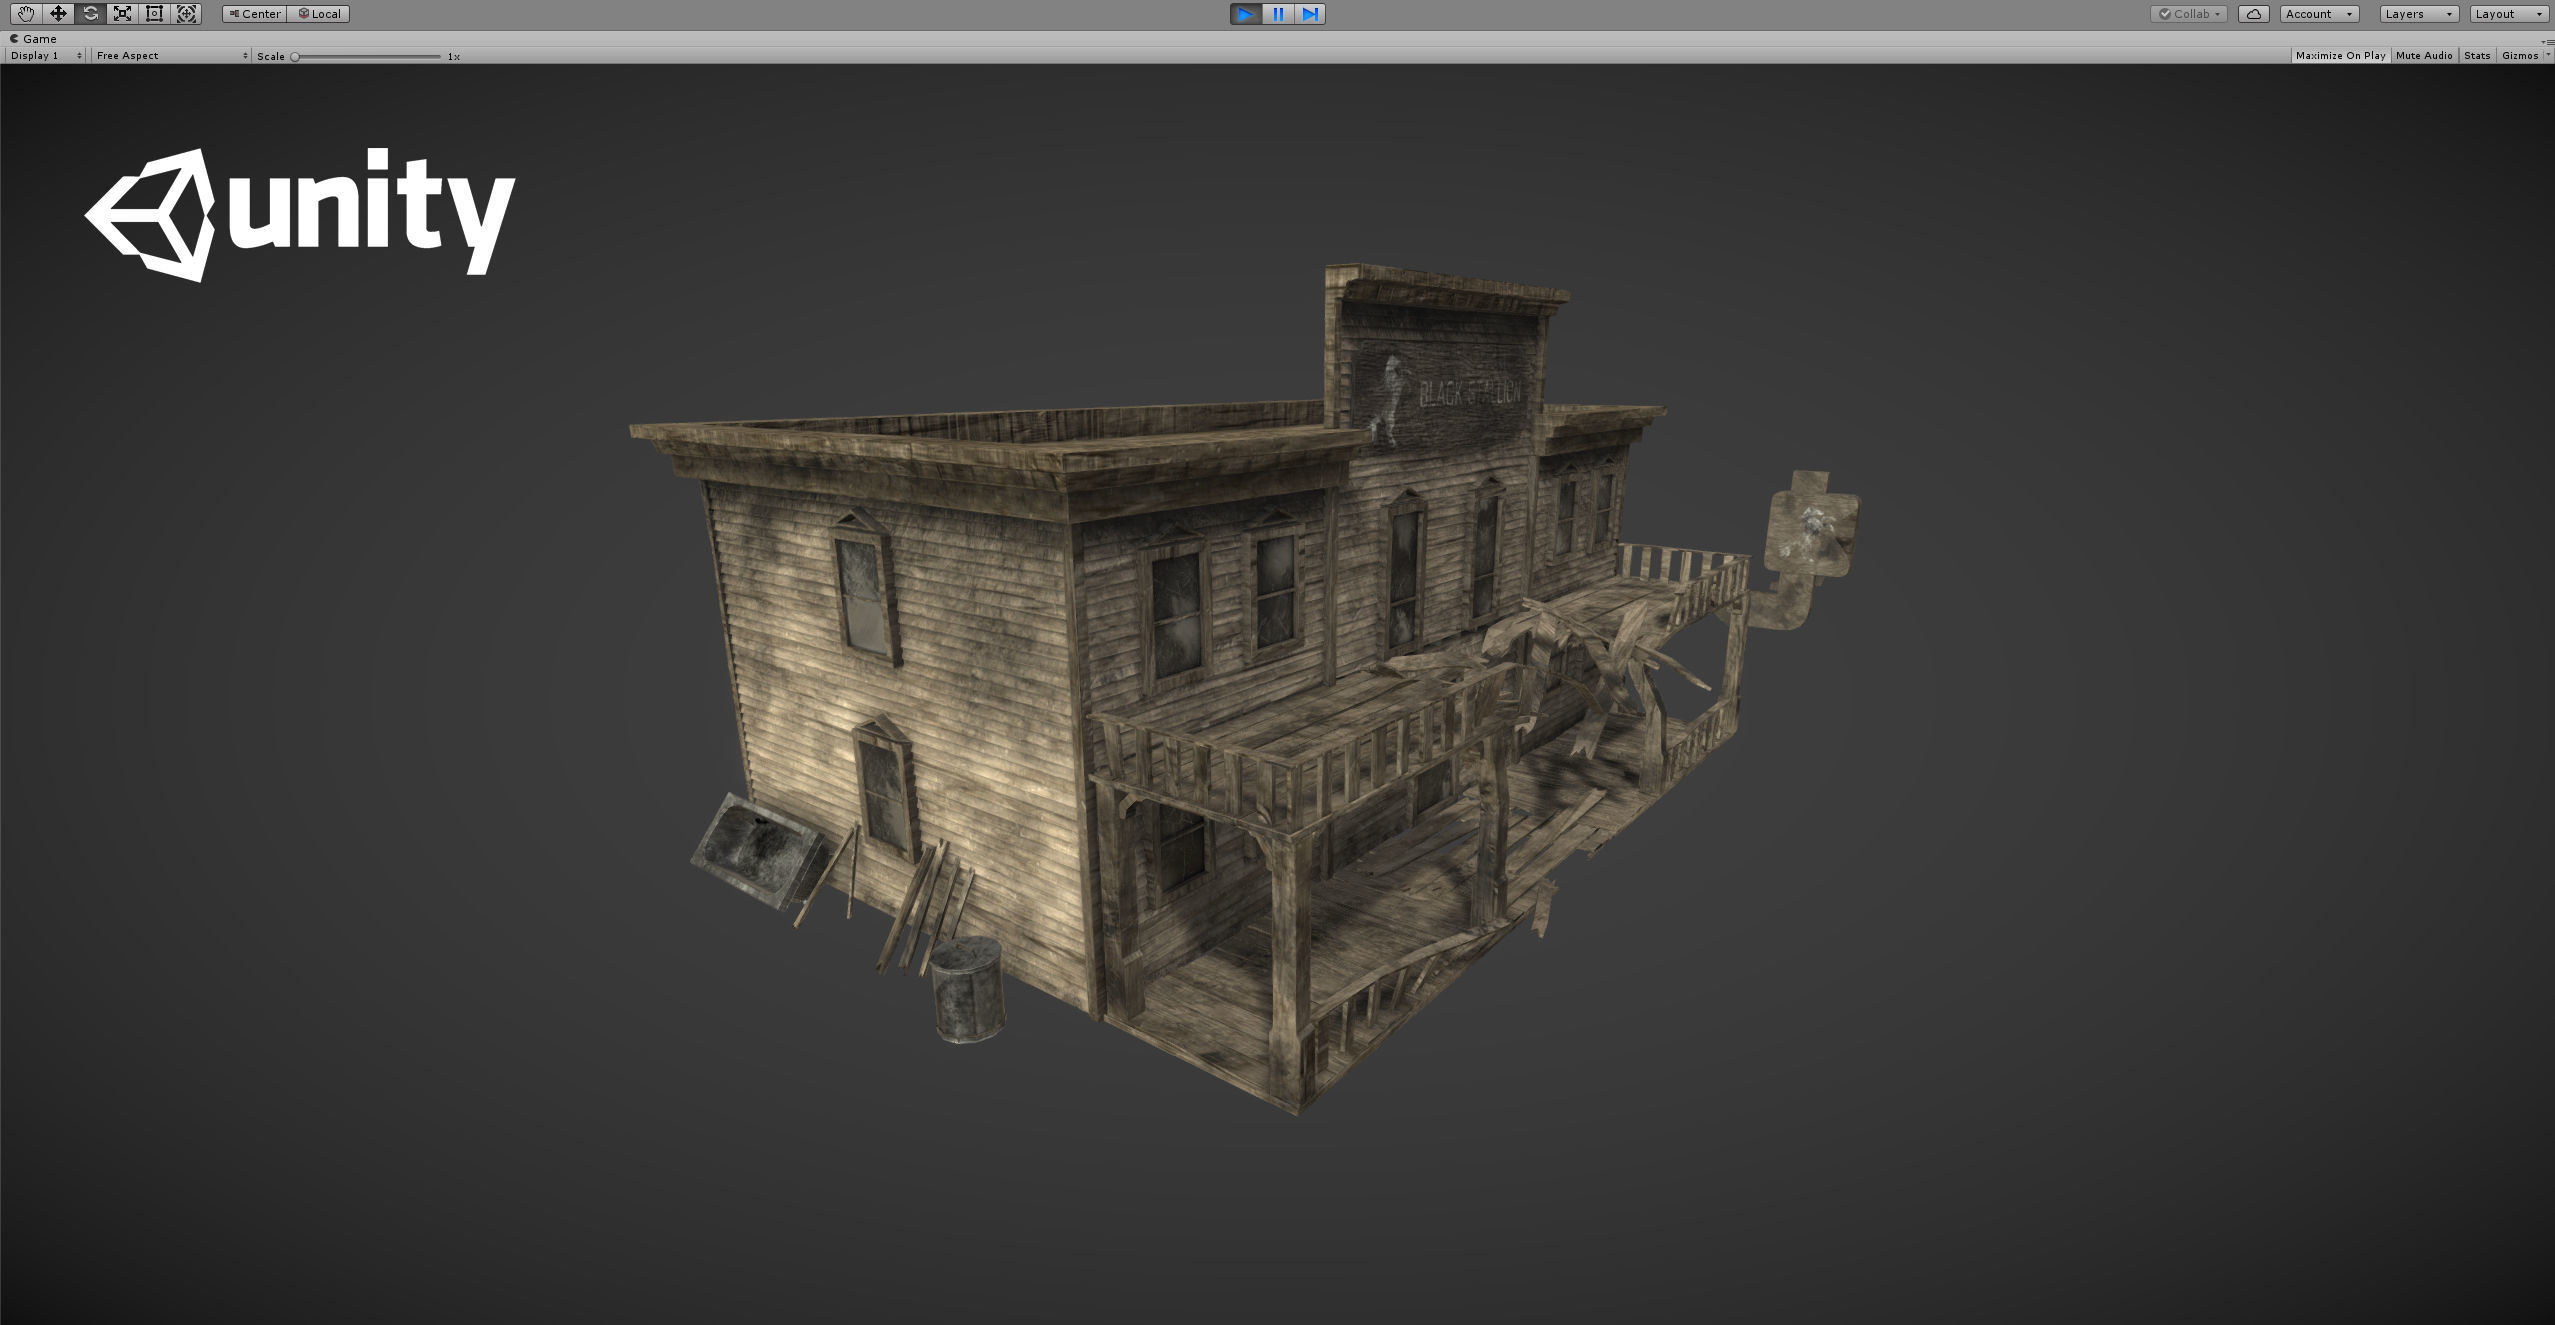This screenshot has width=2555, height=1325.
Task: Select the Move tool
Action: coord(58,14)
